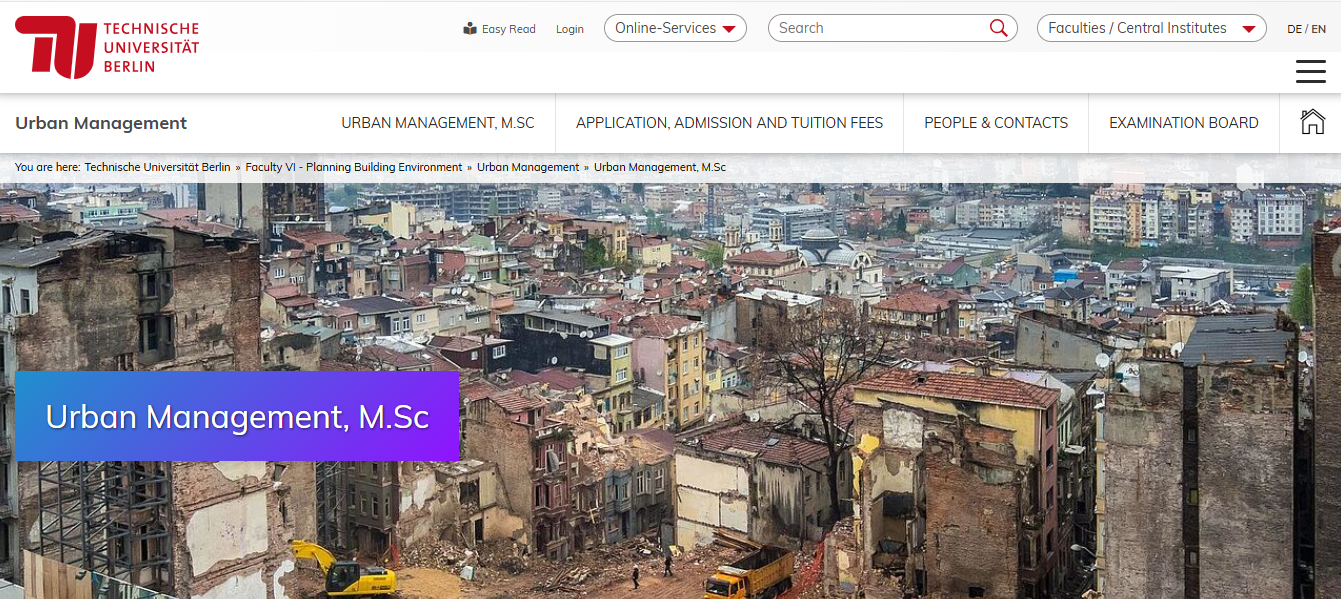Screen dimensions: 1341x599
Task: Follow Technische Universität Berlin breadcrumb link
Action: tap(157, 167)
